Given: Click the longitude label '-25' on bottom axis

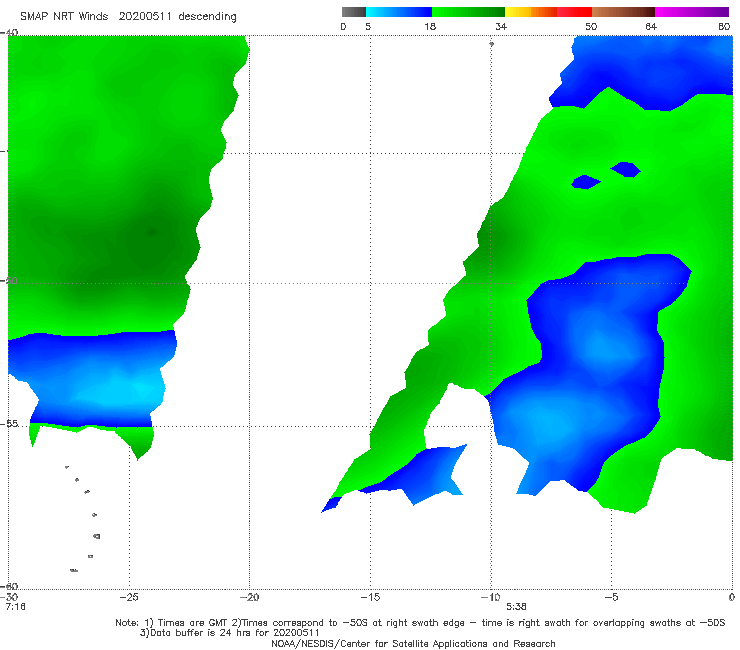Looking at the screenshot, I should click(129, 597).
